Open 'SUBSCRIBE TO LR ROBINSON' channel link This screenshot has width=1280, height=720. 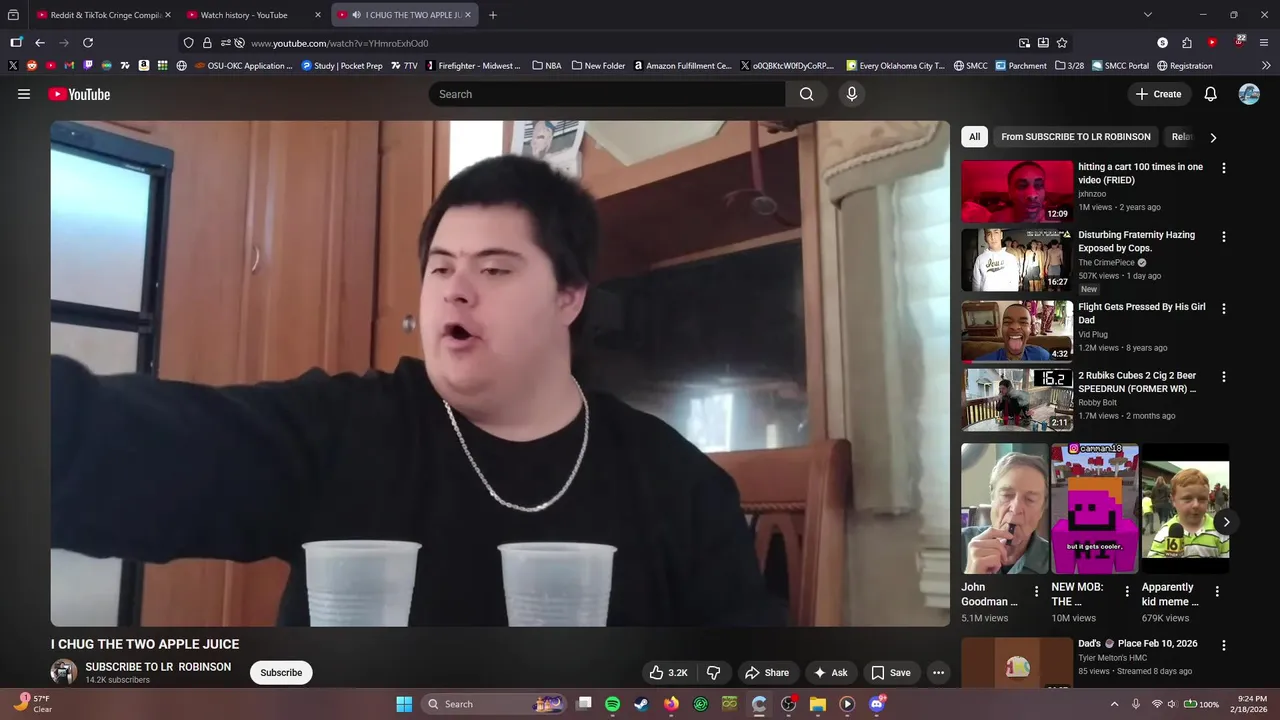tap(158, 667)
